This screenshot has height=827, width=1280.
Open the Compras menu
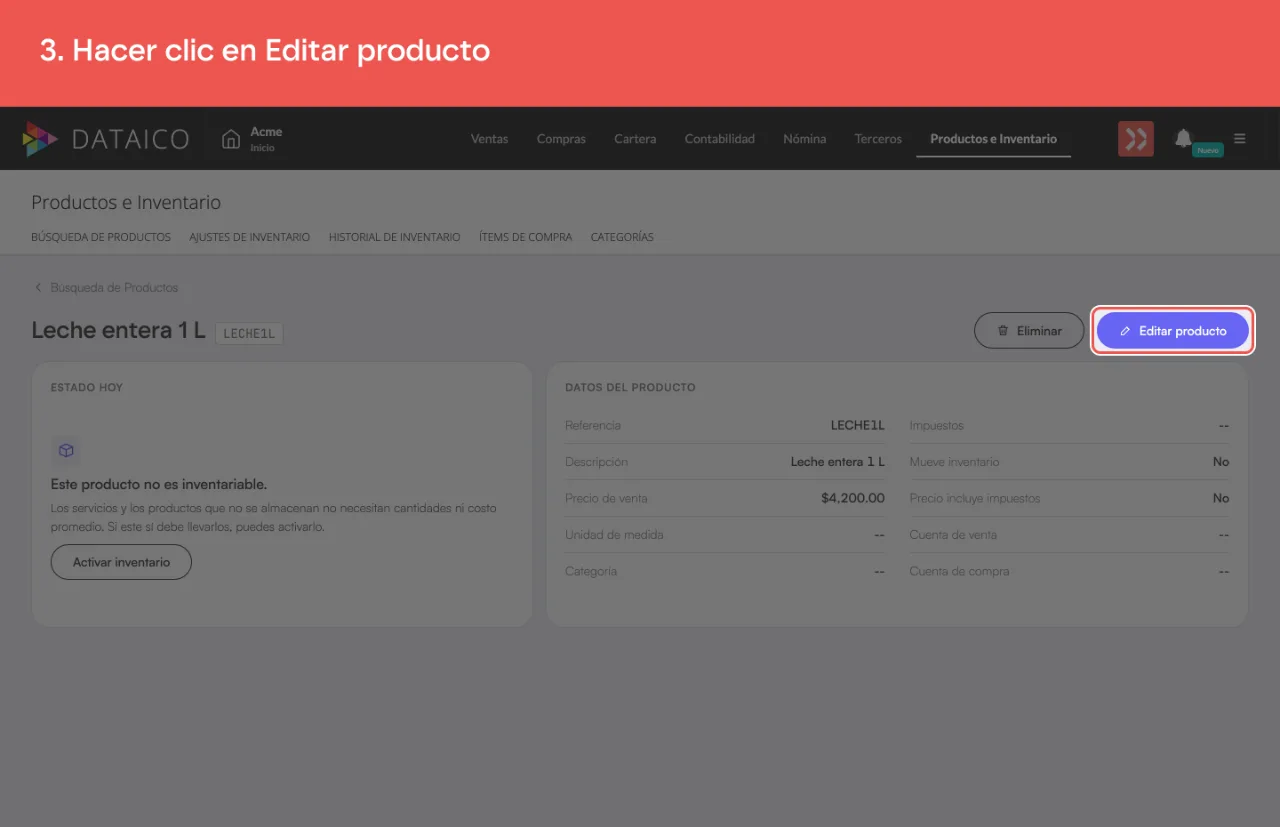coord(561,139)
